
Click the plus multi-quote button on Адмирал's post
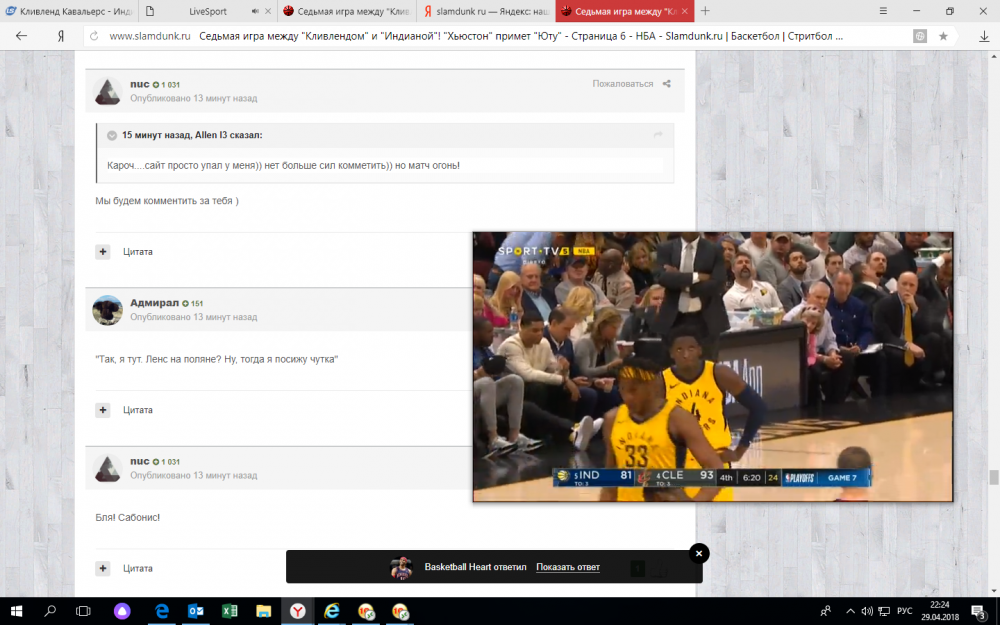point(103,410)
